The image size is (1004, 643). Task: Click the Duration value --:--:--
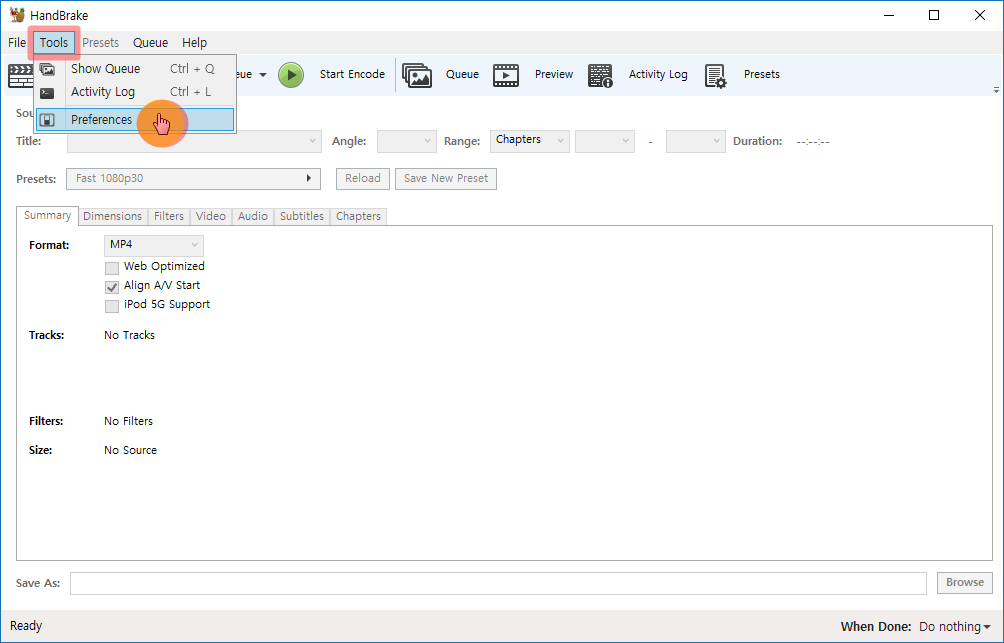coord(813,142)
